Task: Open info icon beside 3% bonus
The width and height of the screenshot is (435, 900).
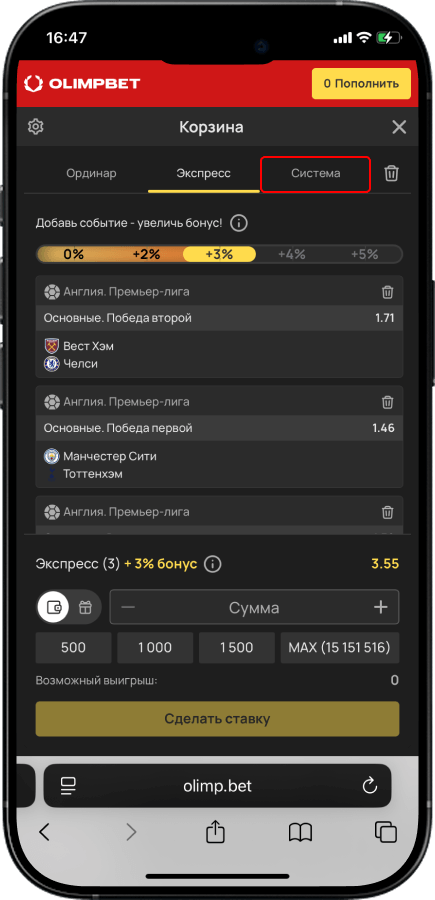Action: (212, 564)
